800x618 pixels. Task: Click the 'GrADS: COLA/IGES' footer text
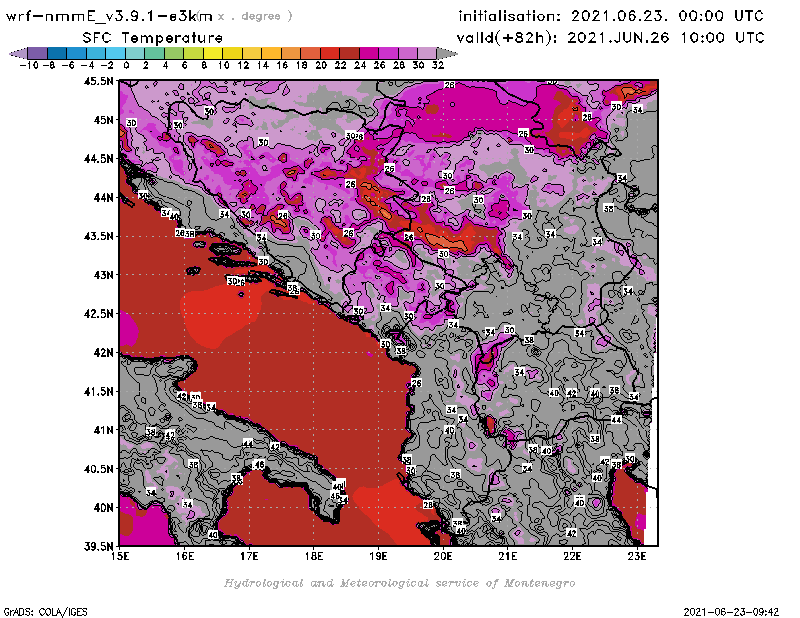coord(45,612)
